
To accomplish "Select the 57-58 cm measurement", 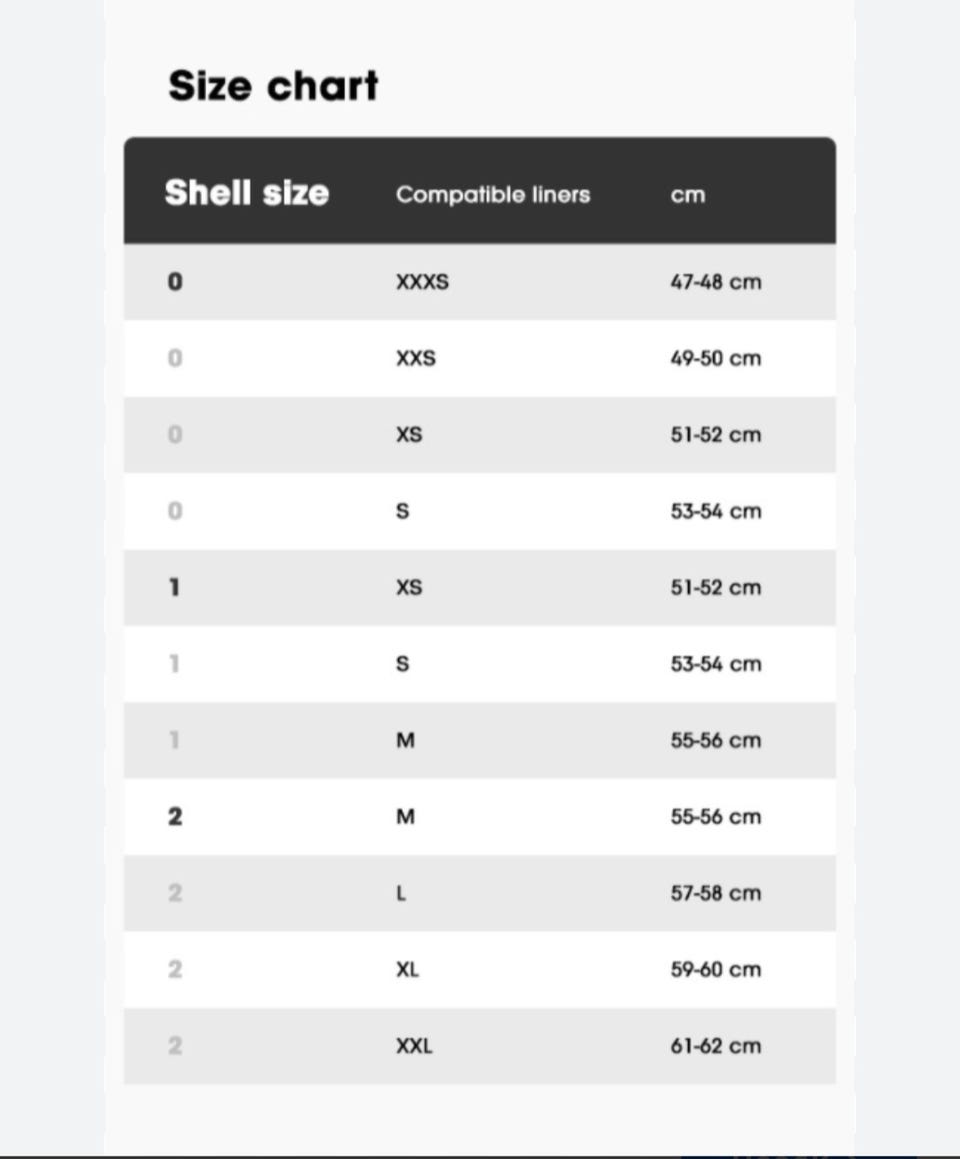I will (x=715, y=894).
